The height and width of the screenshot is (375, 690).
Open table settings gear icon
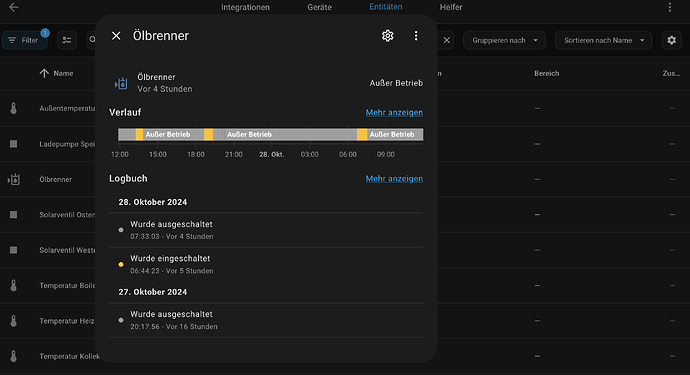[x=672, y=40]
